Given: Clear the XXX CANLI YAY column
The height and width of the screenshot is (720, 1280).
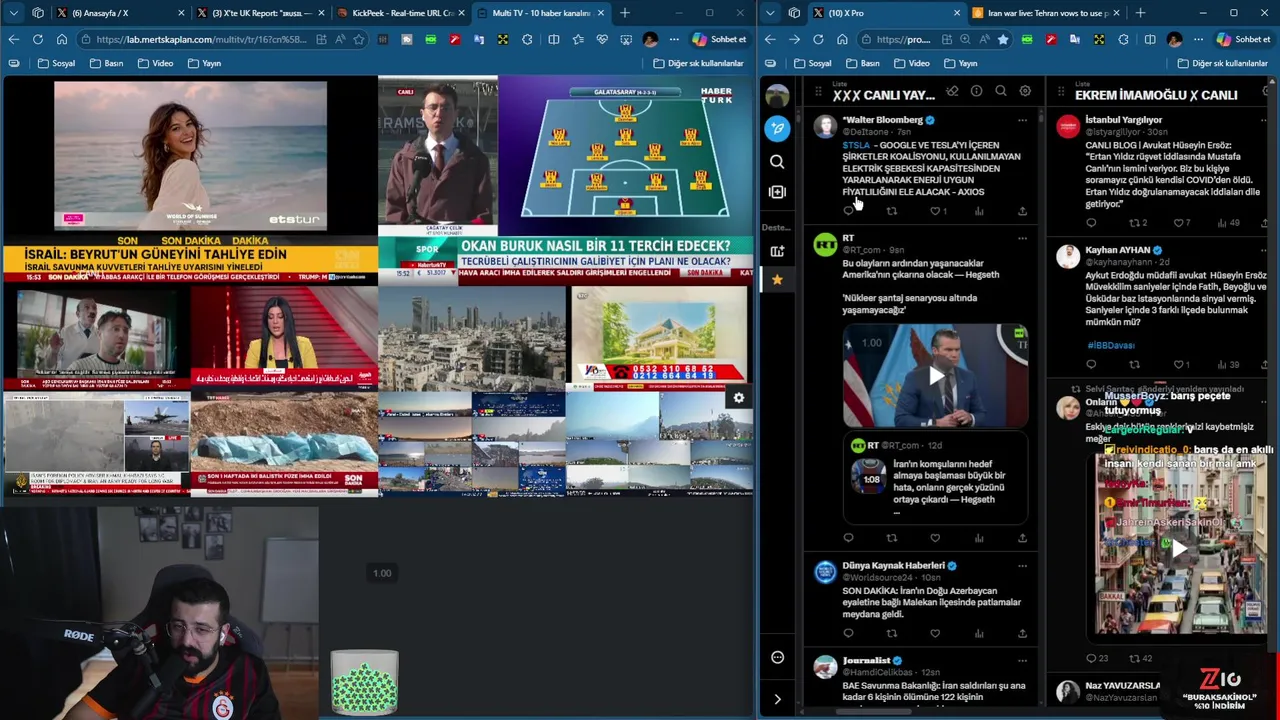Looking at the screenshot, I should [x=952, y=91].
